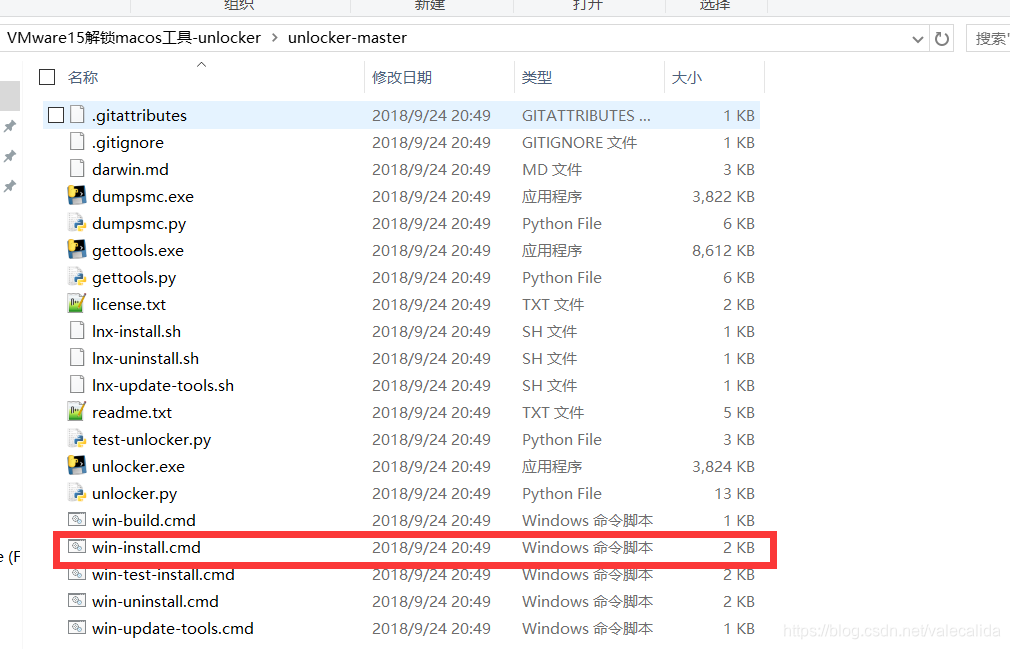Click the 3,824 KB size value
This screenshot has width=1010, height=649.
coord(723,466)
